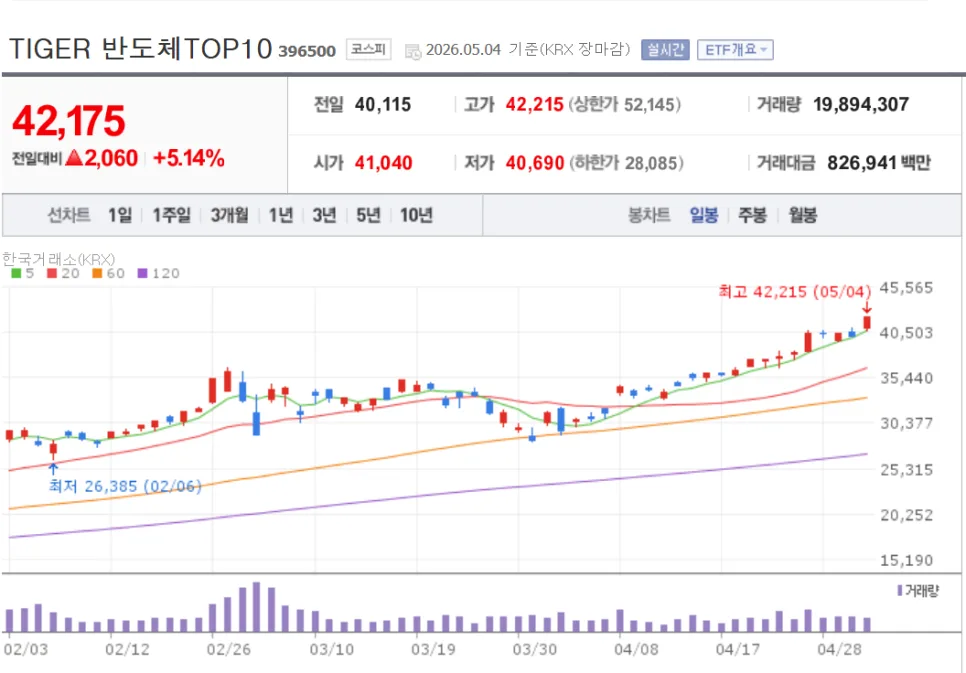Click the stock code 396500

click(x=307, y=51)
